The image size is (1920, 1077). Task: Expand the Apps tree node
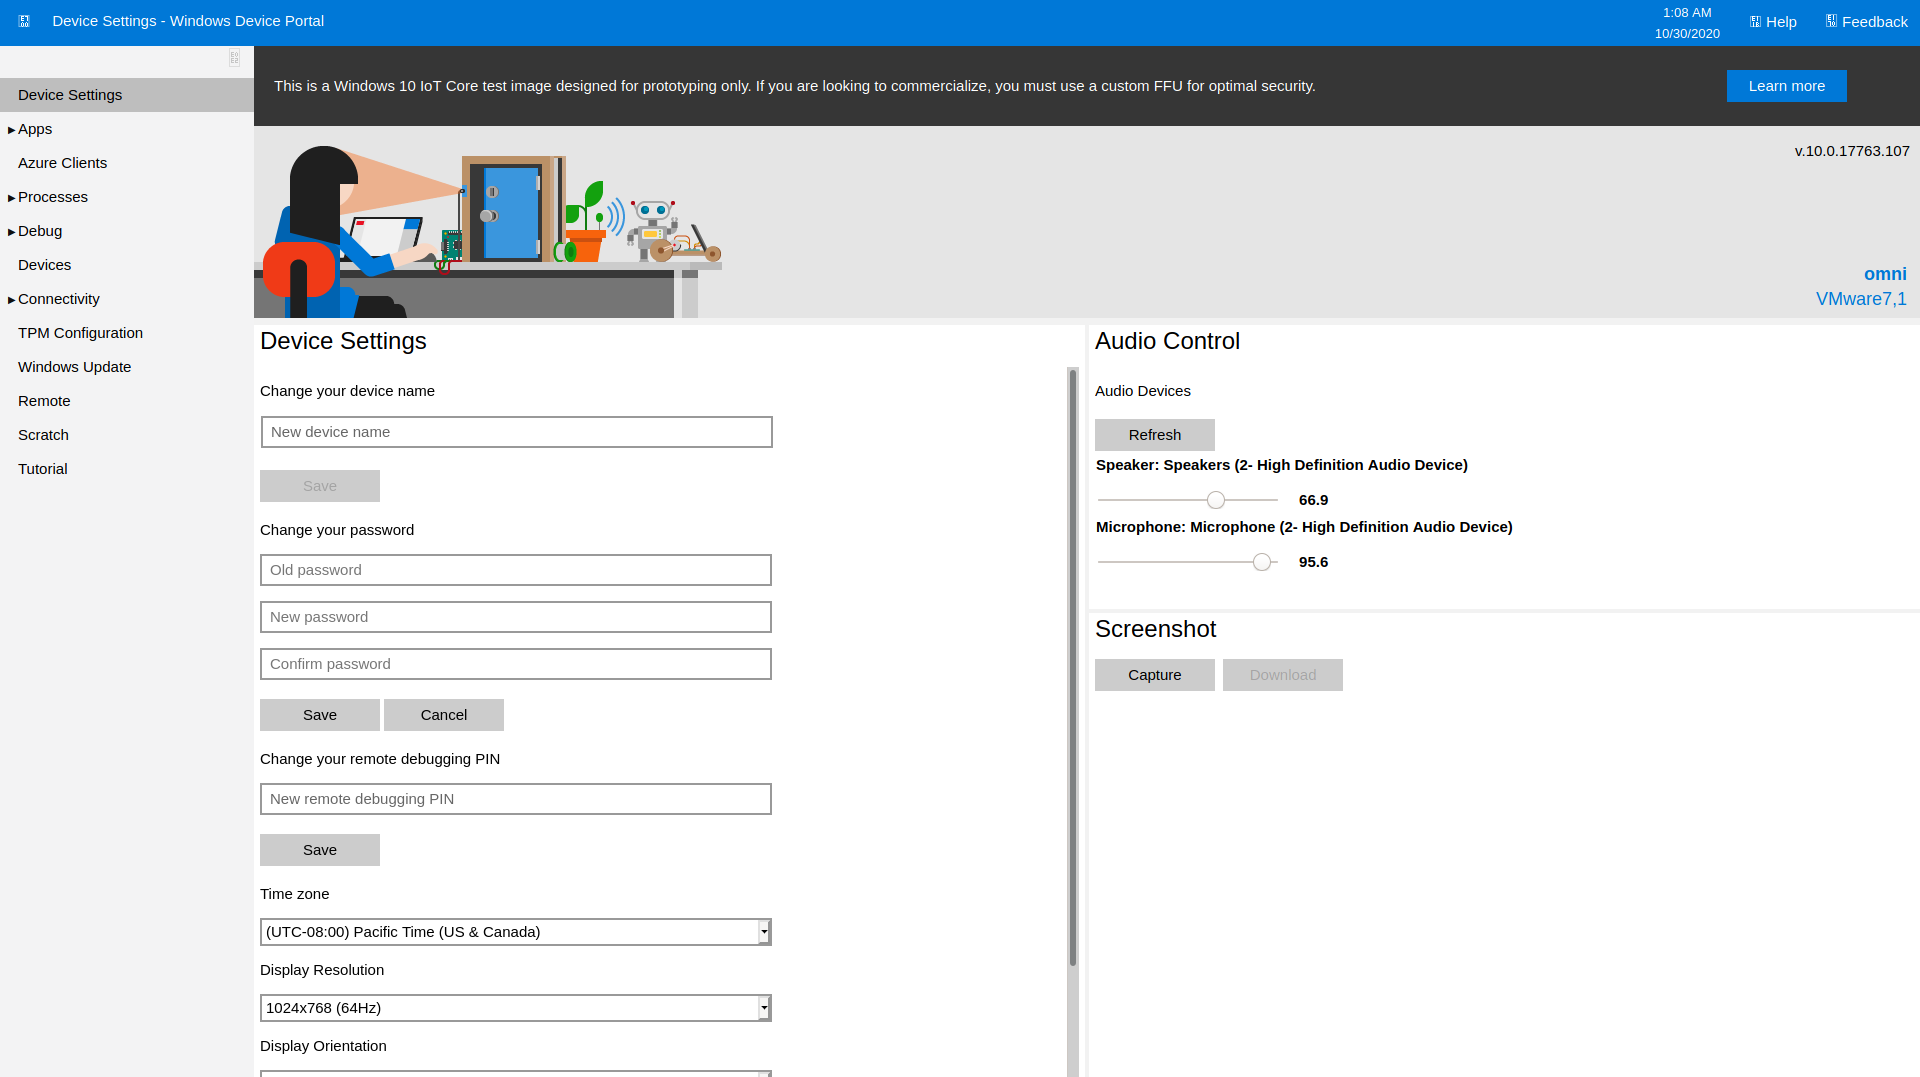(x=12, y=130)
